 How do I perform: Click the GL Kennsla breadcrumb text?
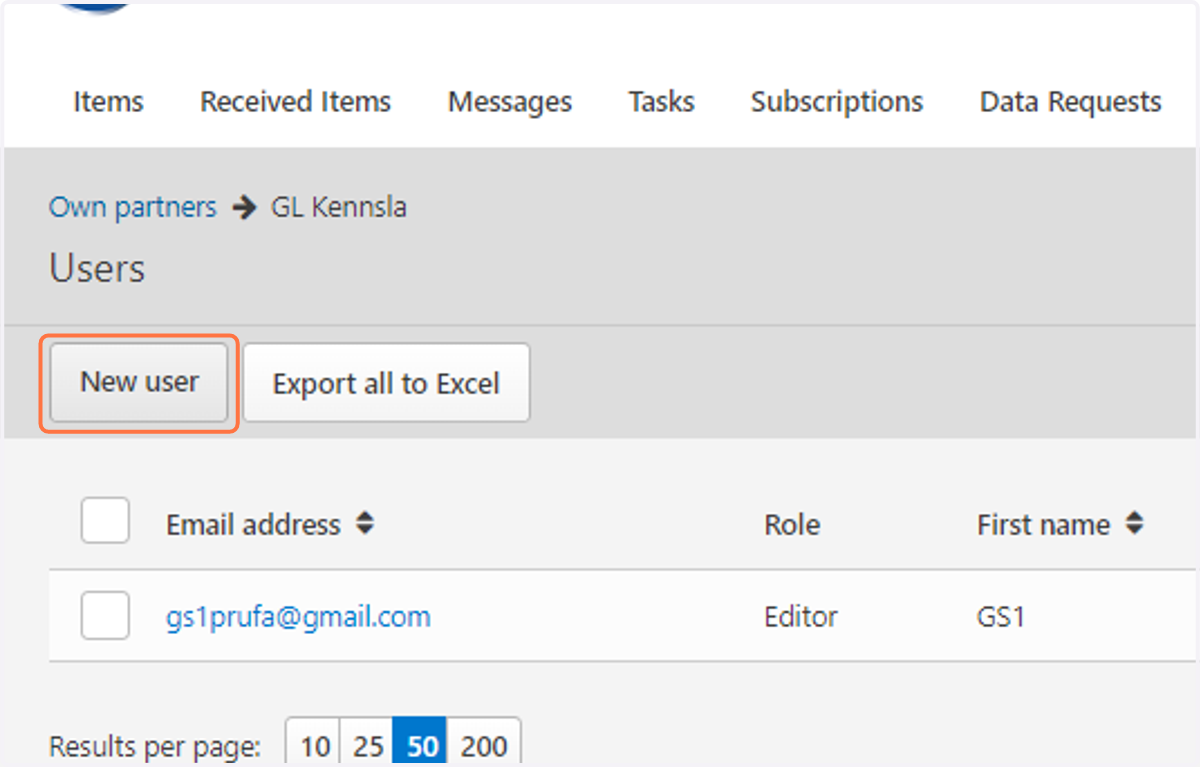(x=339, y=208)
